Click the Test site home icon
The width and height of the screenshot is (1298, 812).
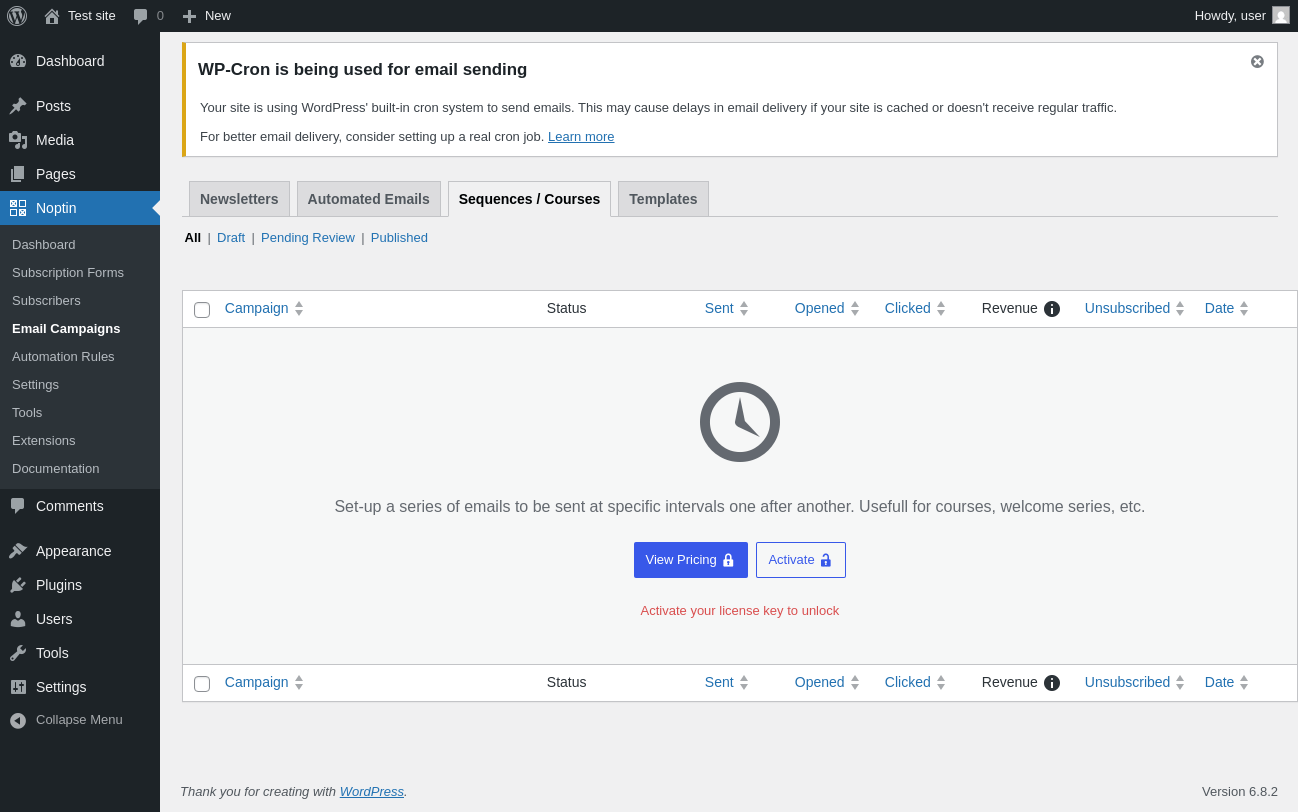[52, 16]
